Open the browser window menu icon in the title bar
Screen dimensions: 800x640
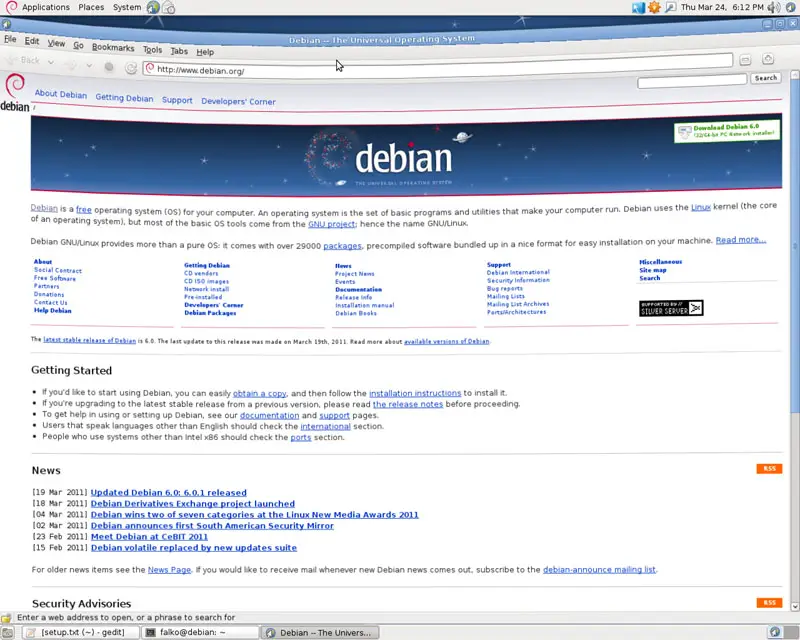(6, 23)
